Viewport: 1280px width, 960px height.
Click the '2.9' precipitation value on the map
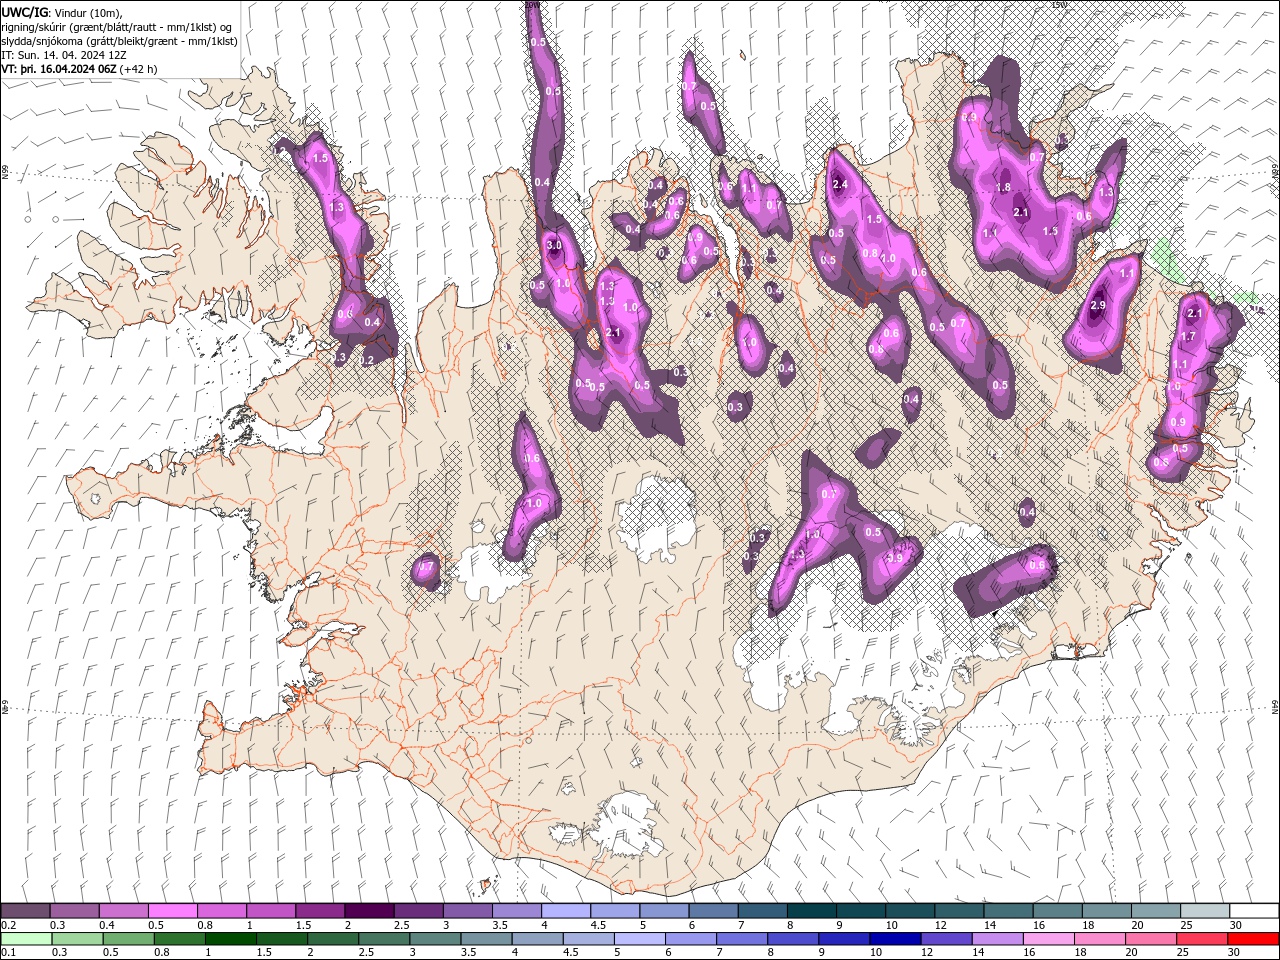[x=1098, y=305]
